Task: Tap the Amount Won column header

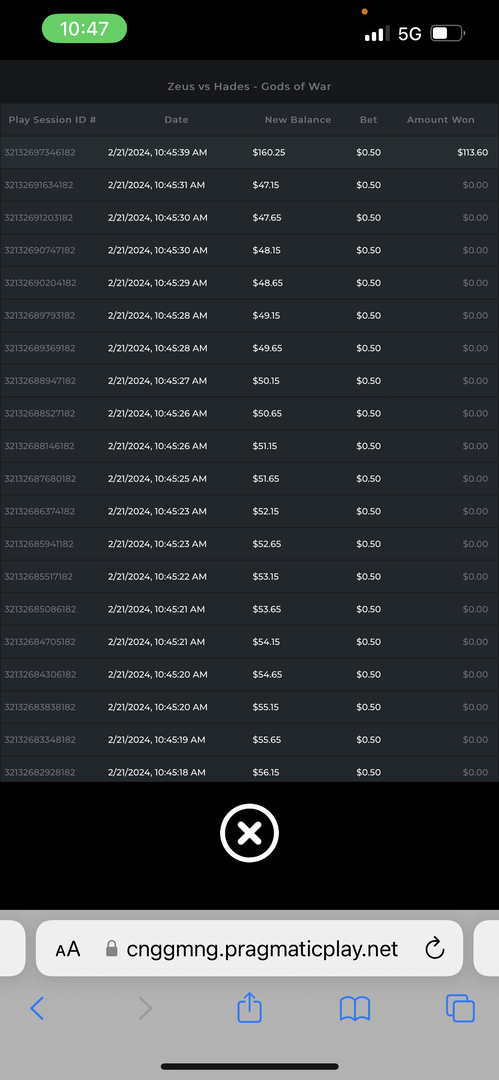Action: tap(440, 120)
